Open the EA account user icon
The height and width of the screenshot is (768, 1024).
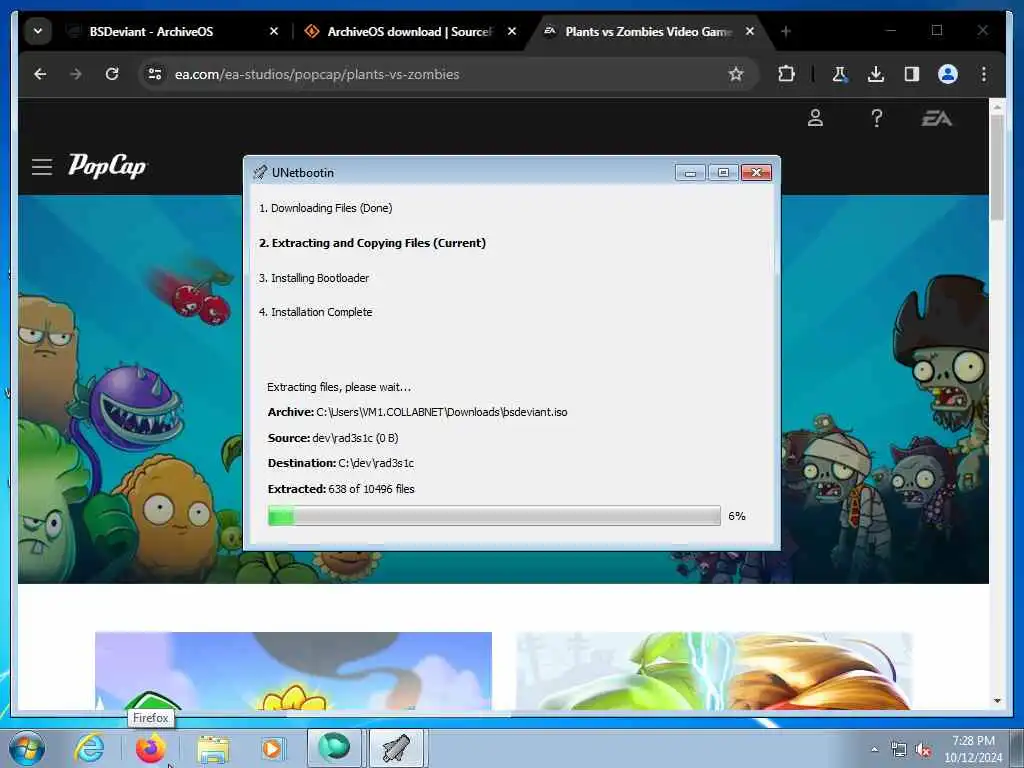[x=815, y=118]
